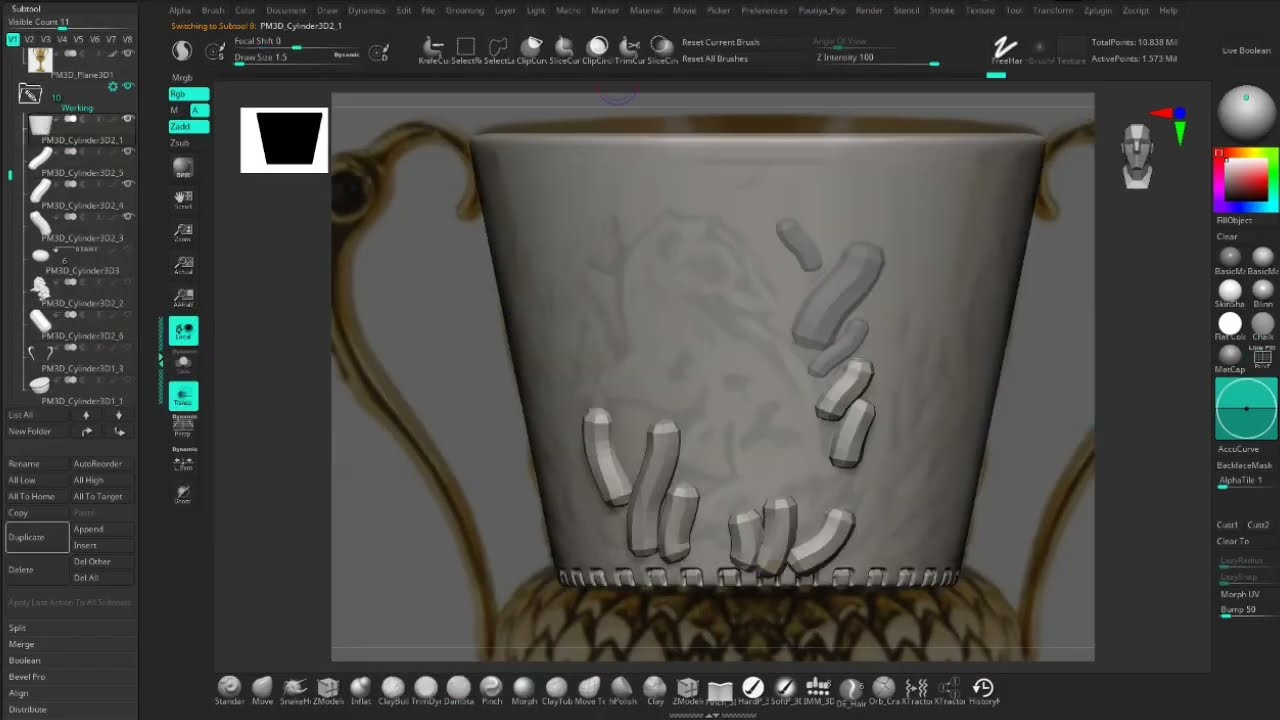Choose the TrimDynamic brush
Viewport: 1280px width, 720px height.
pos(426,690)
